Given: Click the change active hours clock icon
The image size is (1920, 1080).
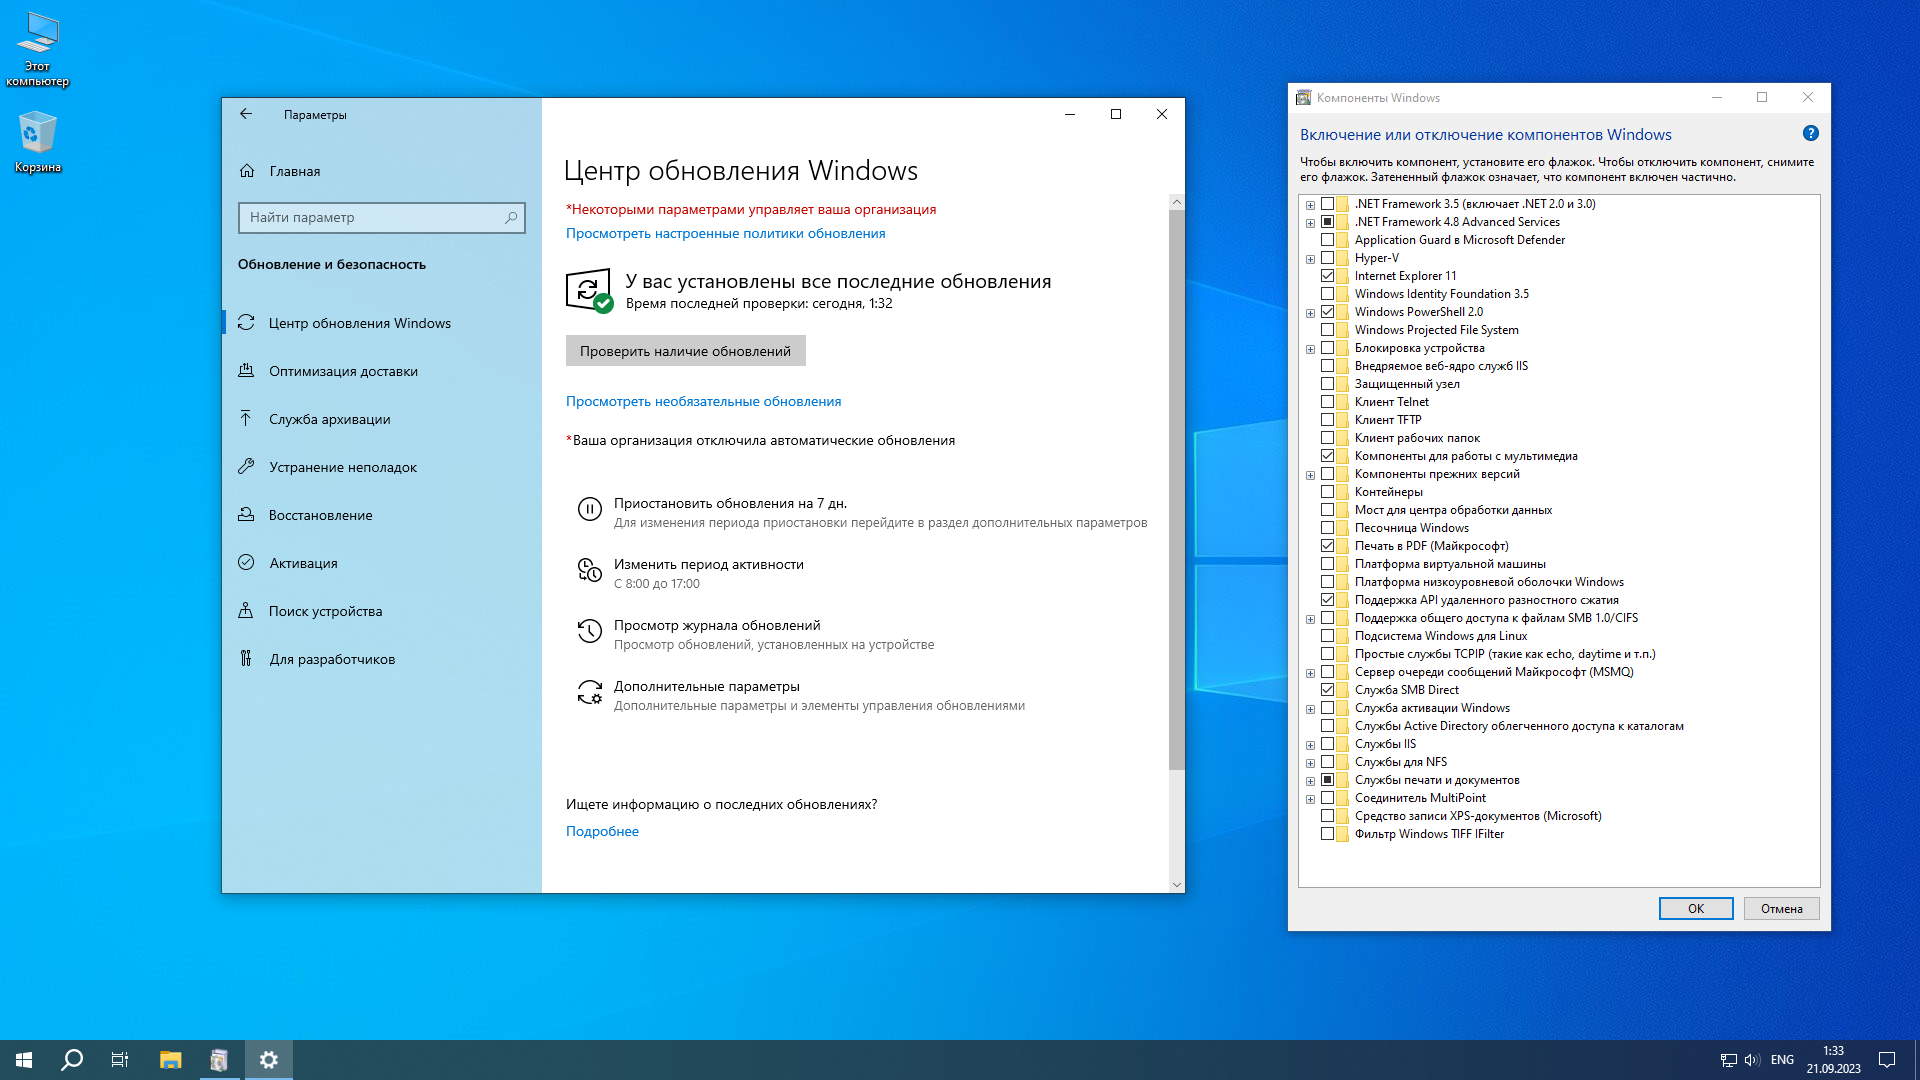Looking at the screenshot, I should (589, 571).
